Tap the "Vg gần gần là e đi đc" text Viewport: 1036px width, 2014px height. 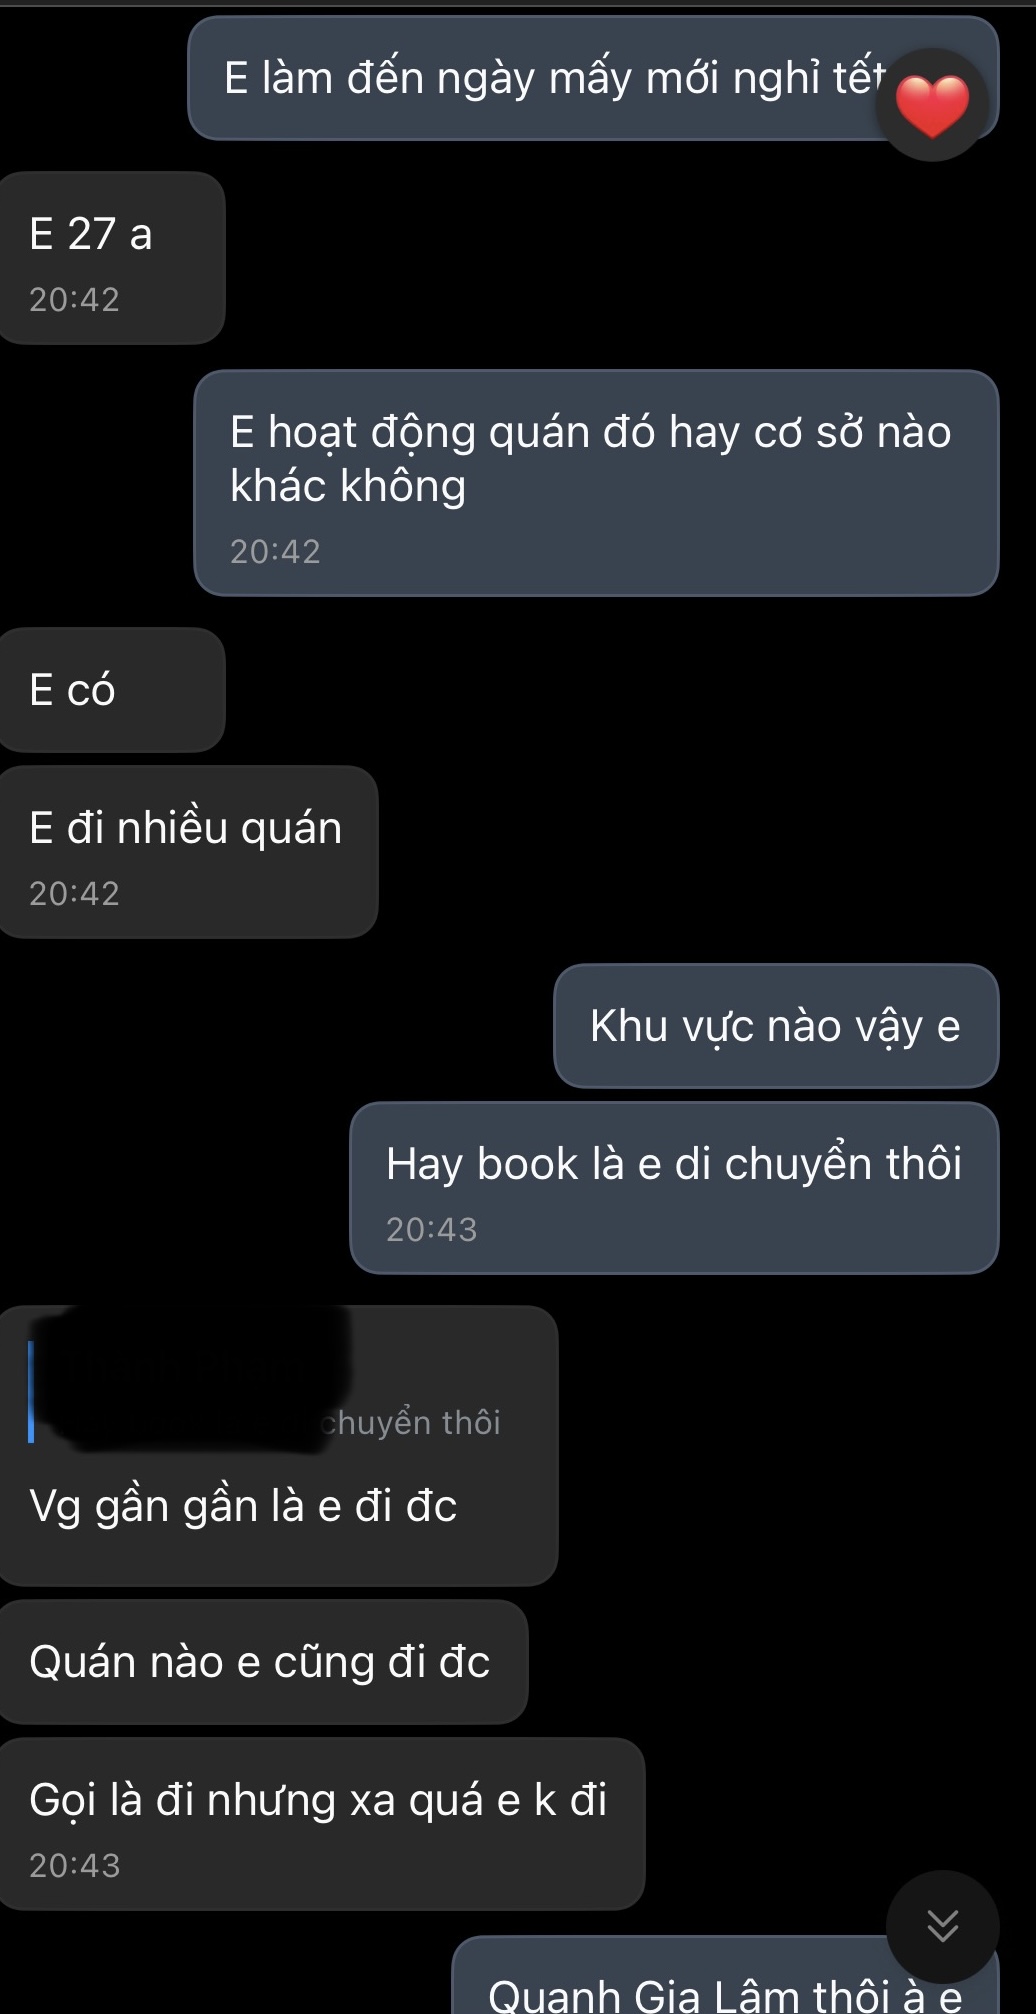(243, 1506)
